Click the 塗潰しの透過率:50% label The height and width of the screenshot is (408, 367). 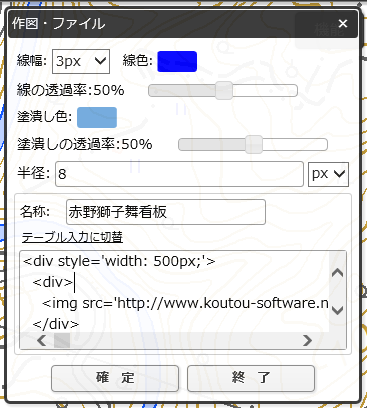click(x=85, y=144)
